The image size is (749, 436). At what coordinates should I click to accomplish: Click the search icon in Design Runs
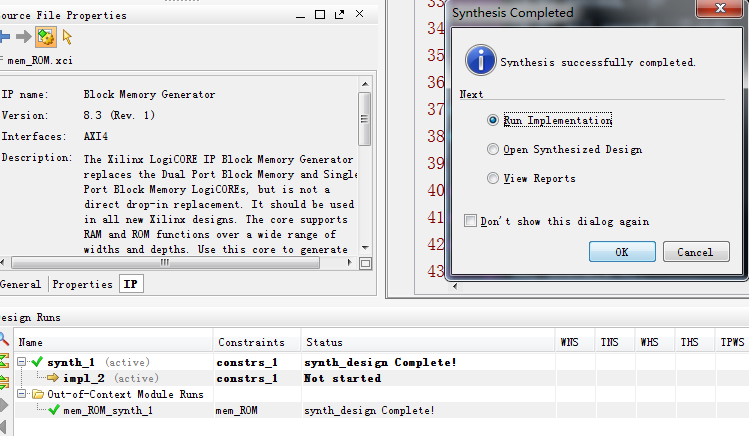click(4, 339)
